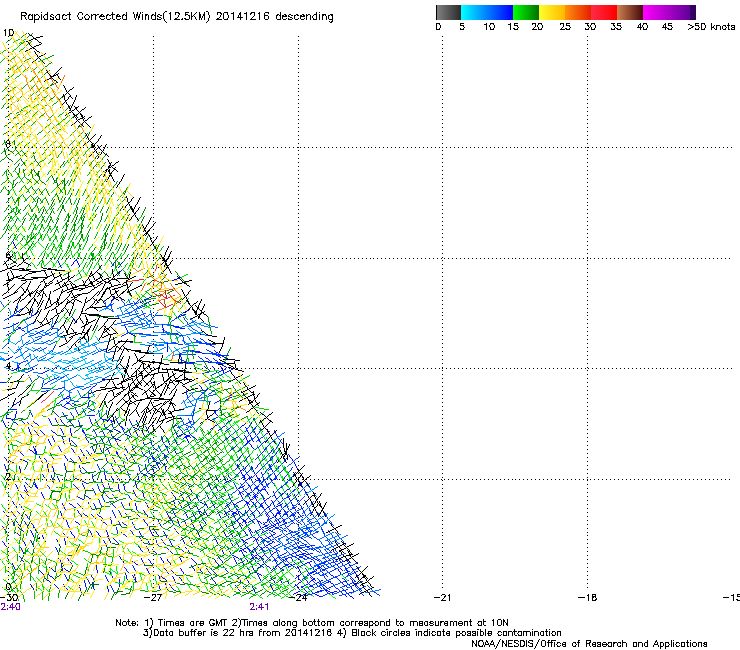The image size is (740, 650).
Task: Click the '4' latitude axis label
Action: [8, 366]
